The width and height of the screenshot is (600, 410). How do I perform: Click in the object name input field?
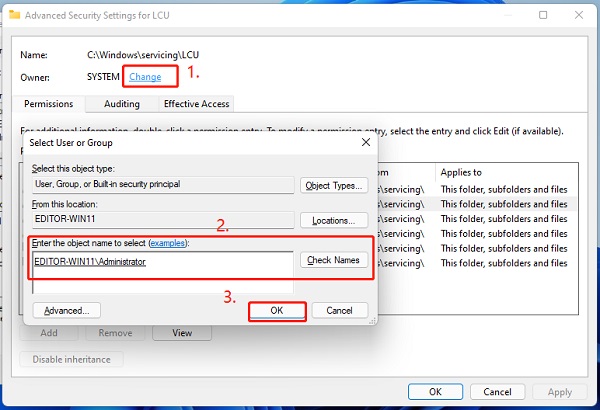pos(163,272)
